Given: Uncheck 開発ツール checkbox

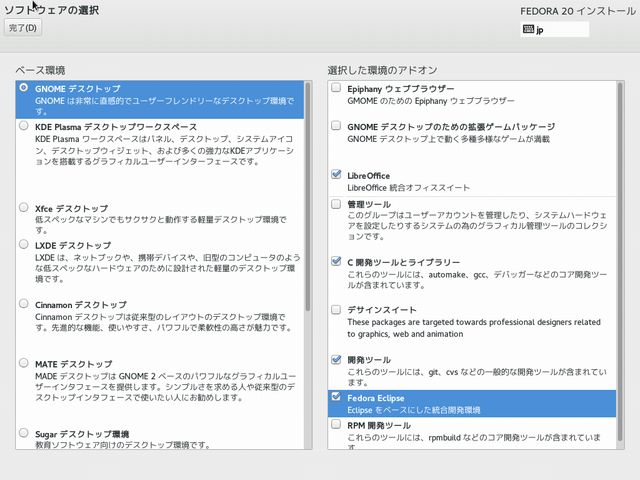Looking at the screenshot, I should [x=336, y=359].
